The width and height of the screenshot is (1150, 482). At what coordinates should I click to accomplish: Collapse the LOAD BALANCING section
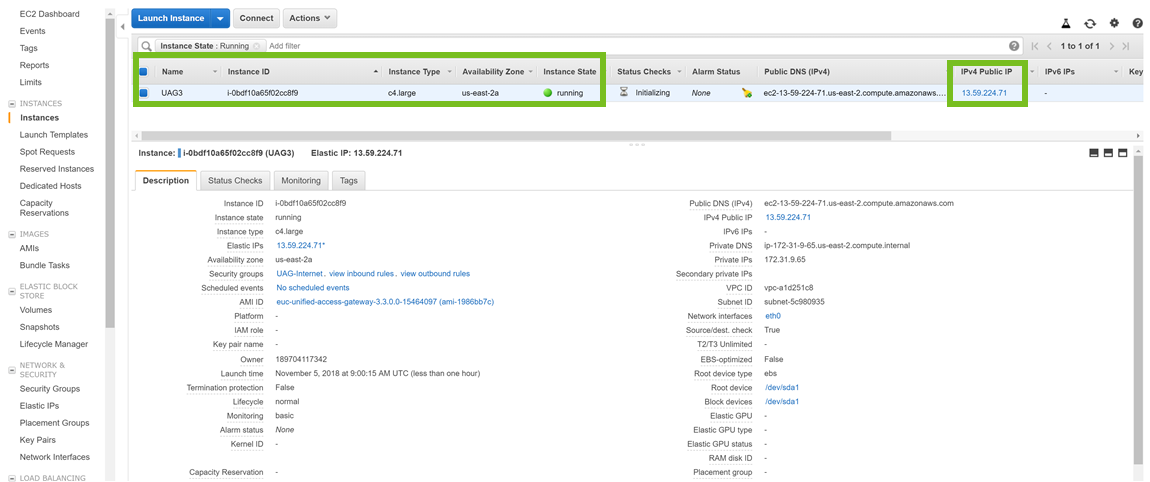(x=11, y=478)
